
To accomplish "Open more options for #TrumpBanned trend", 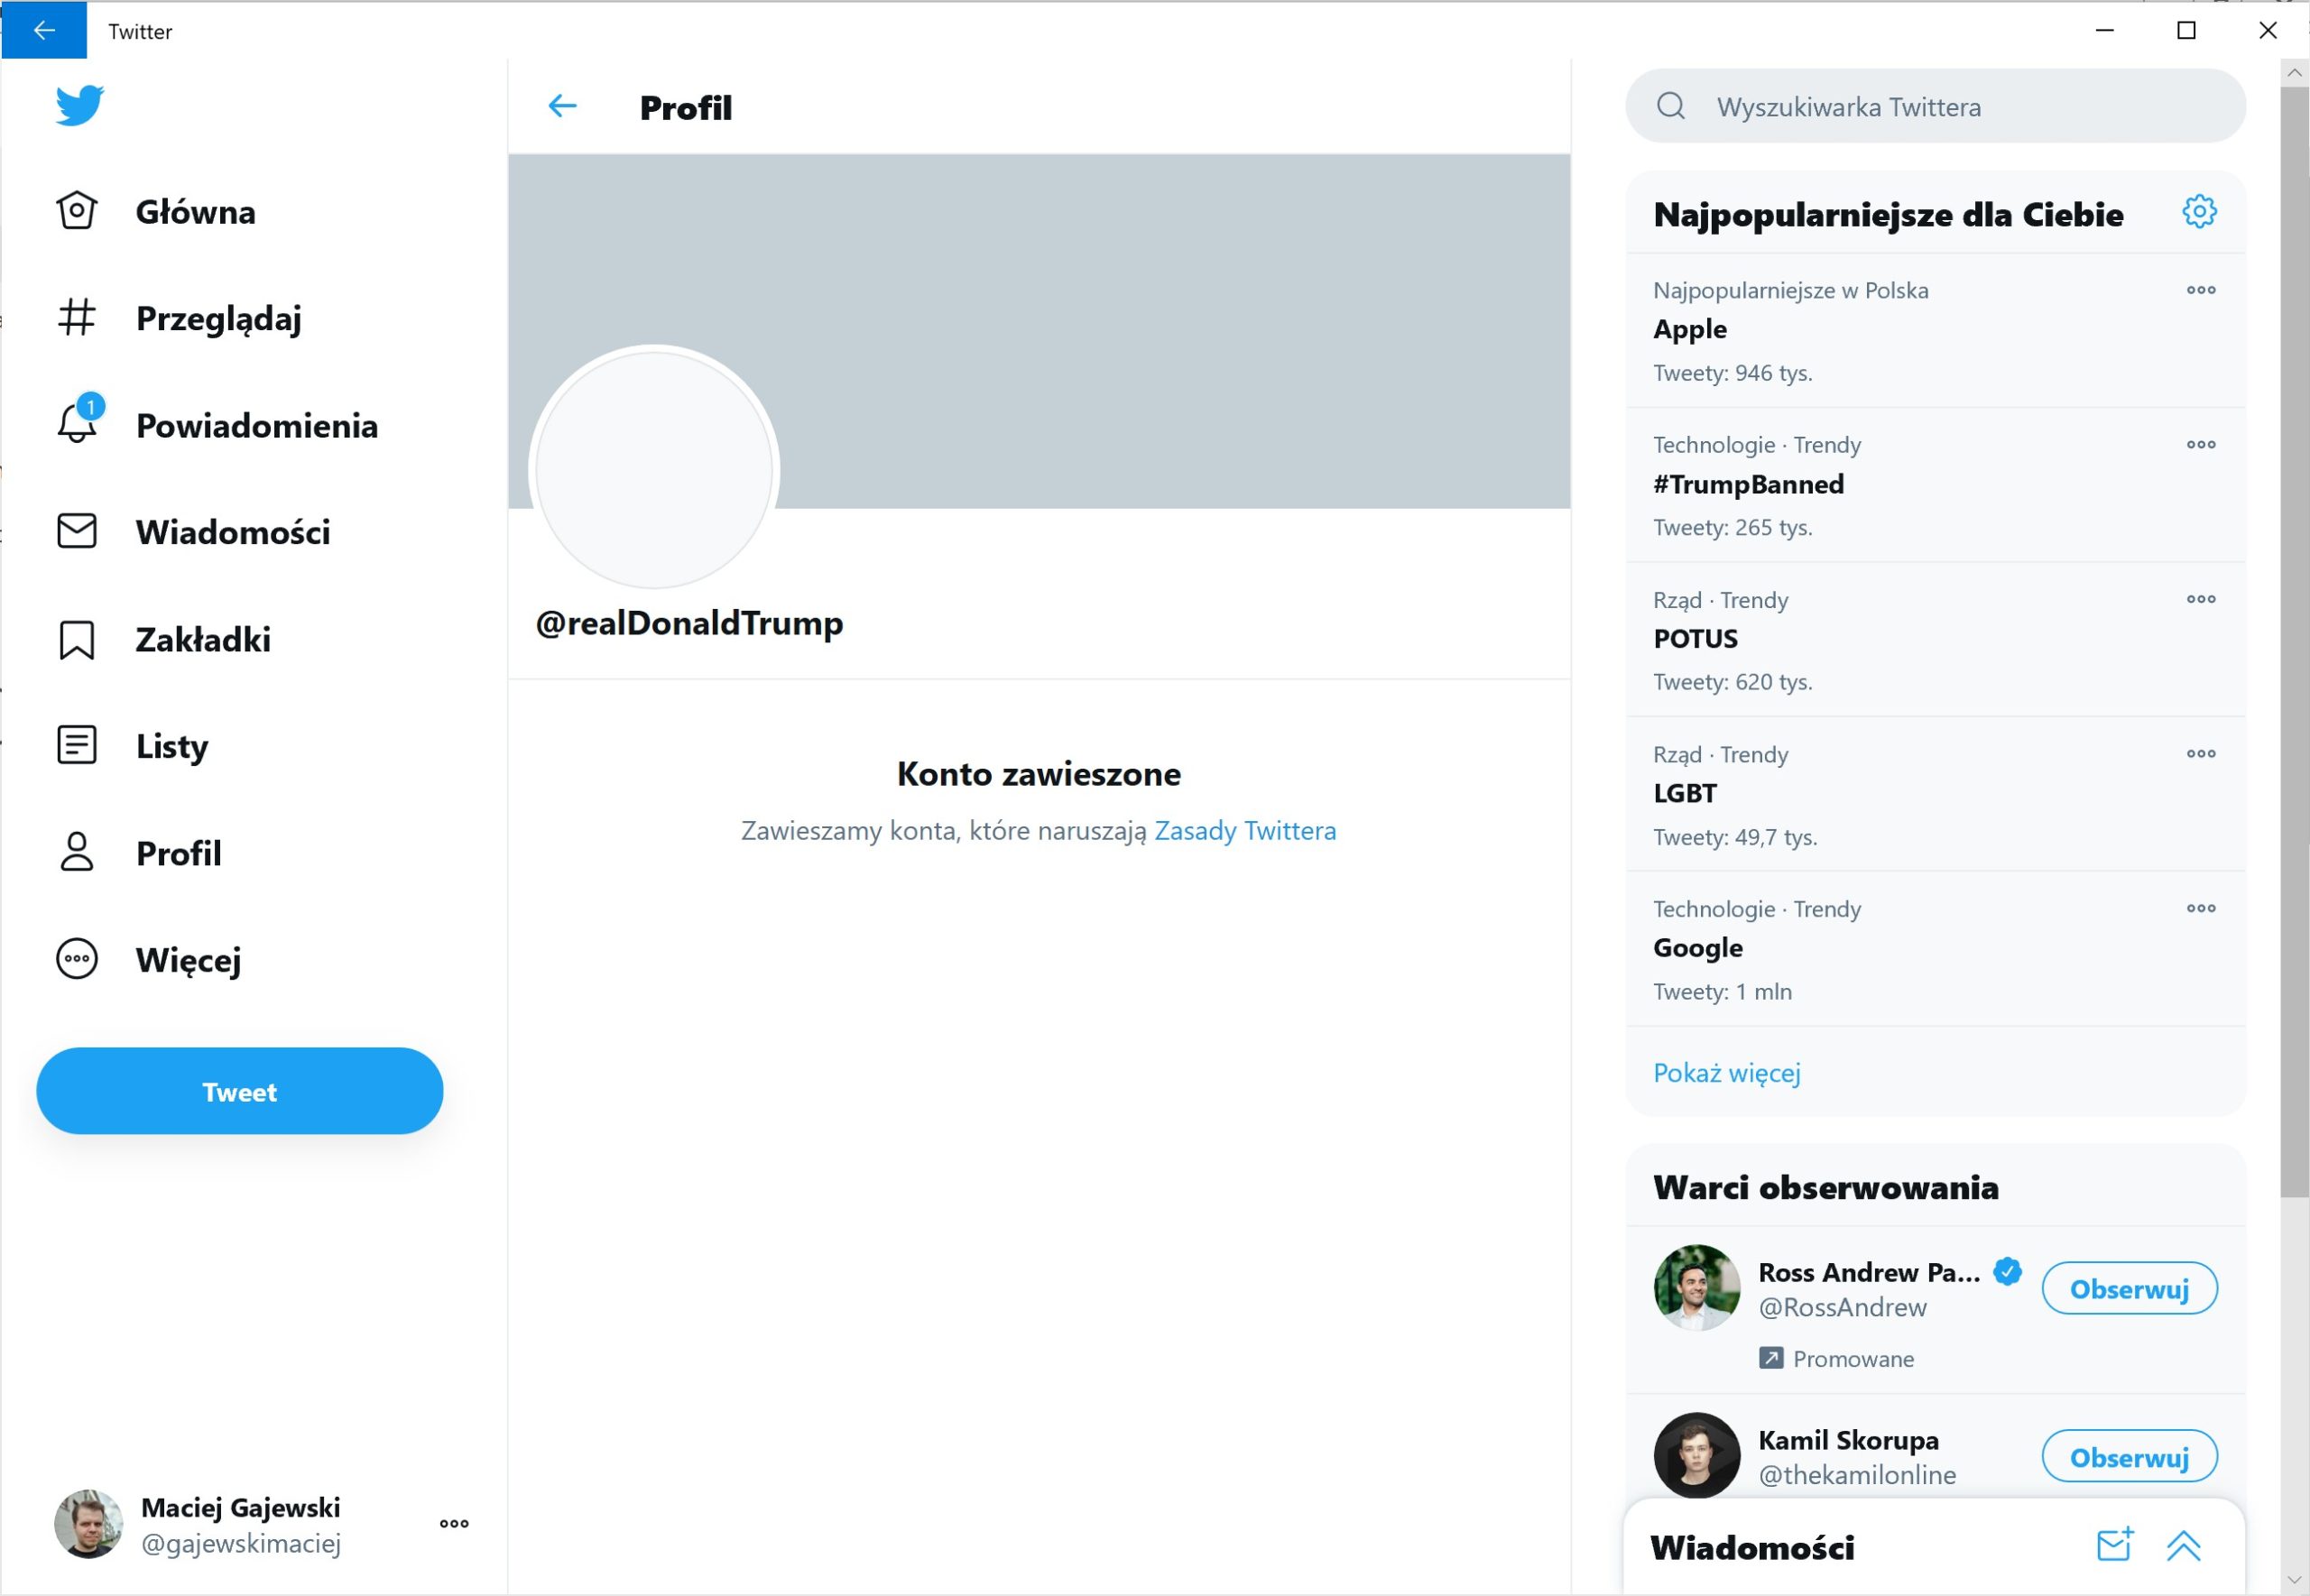I will (2200, 445).
